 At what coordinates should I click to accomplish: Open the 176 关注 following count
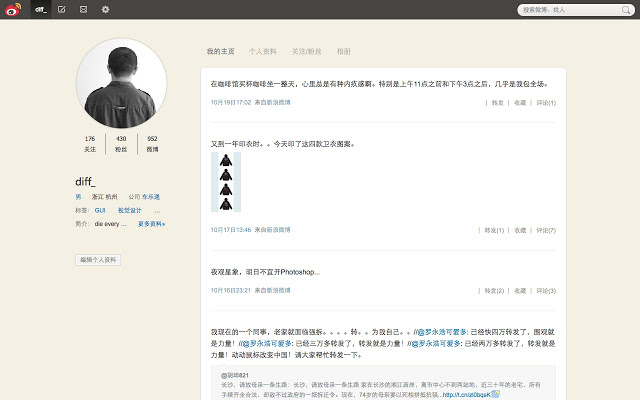pos(90,144)
